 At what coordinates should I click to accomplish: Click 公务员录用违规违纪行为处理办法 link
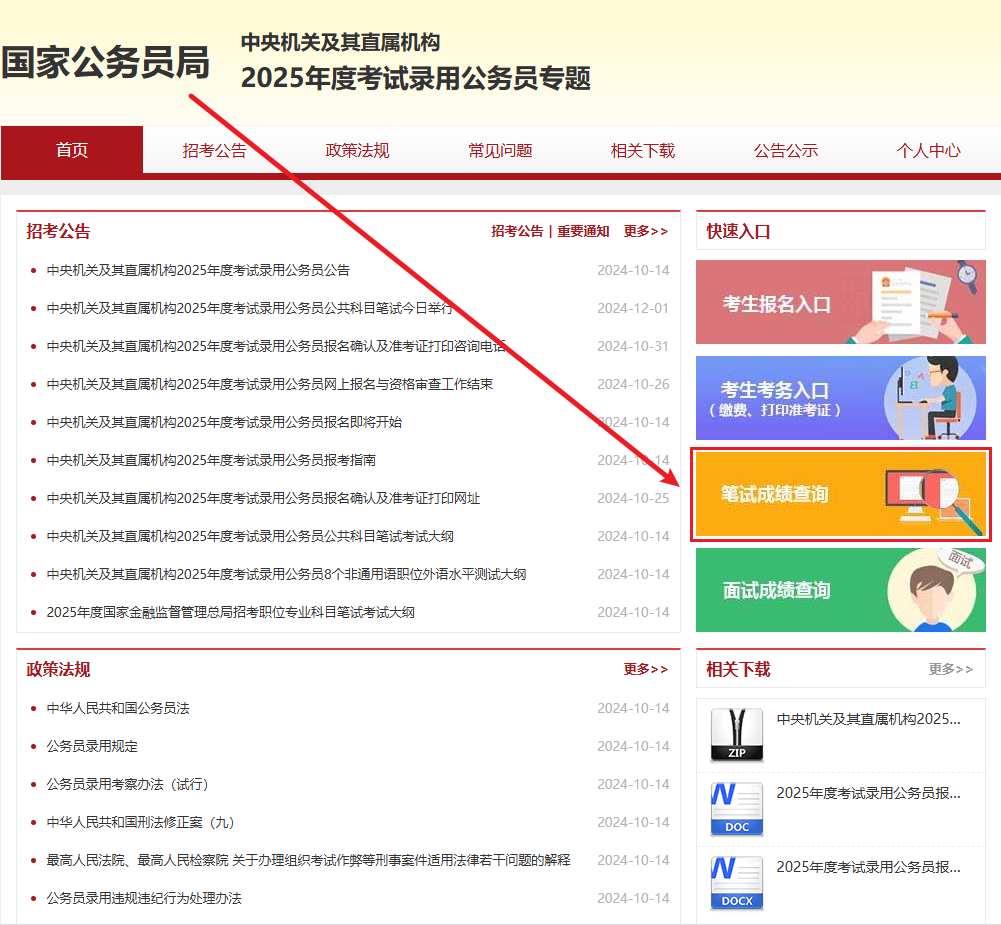pyautogui.click(x=144, y=898)
